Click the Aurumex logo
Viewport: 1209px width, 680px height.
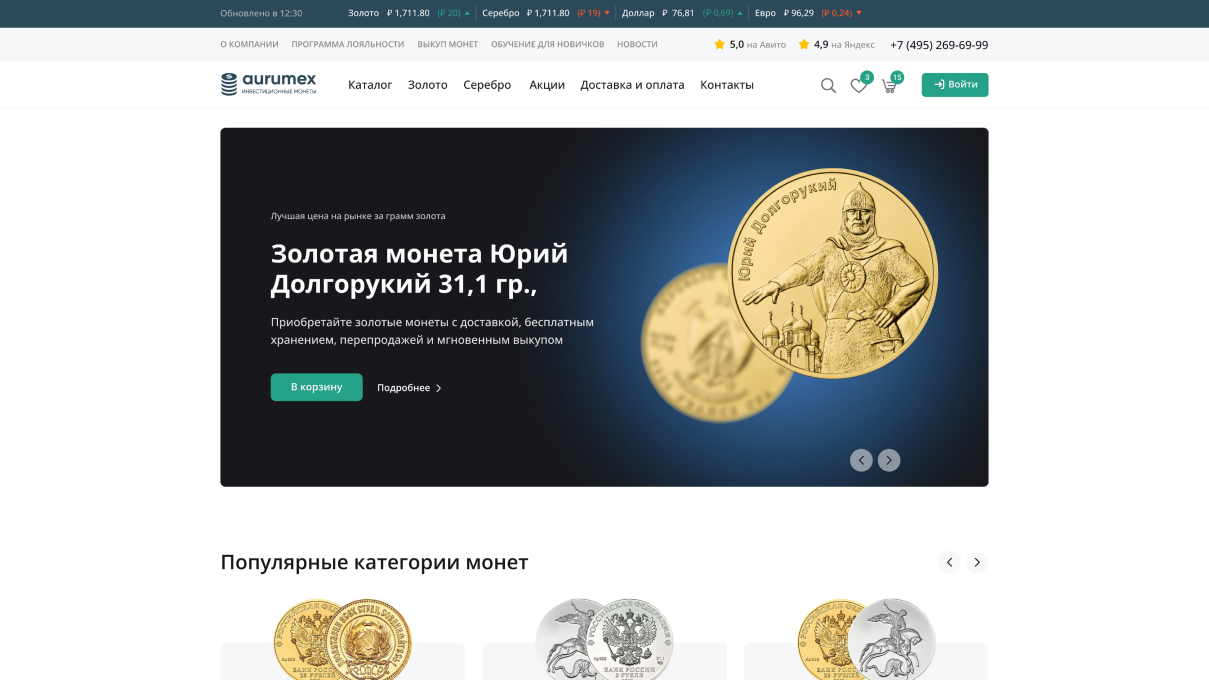[268, 84]
